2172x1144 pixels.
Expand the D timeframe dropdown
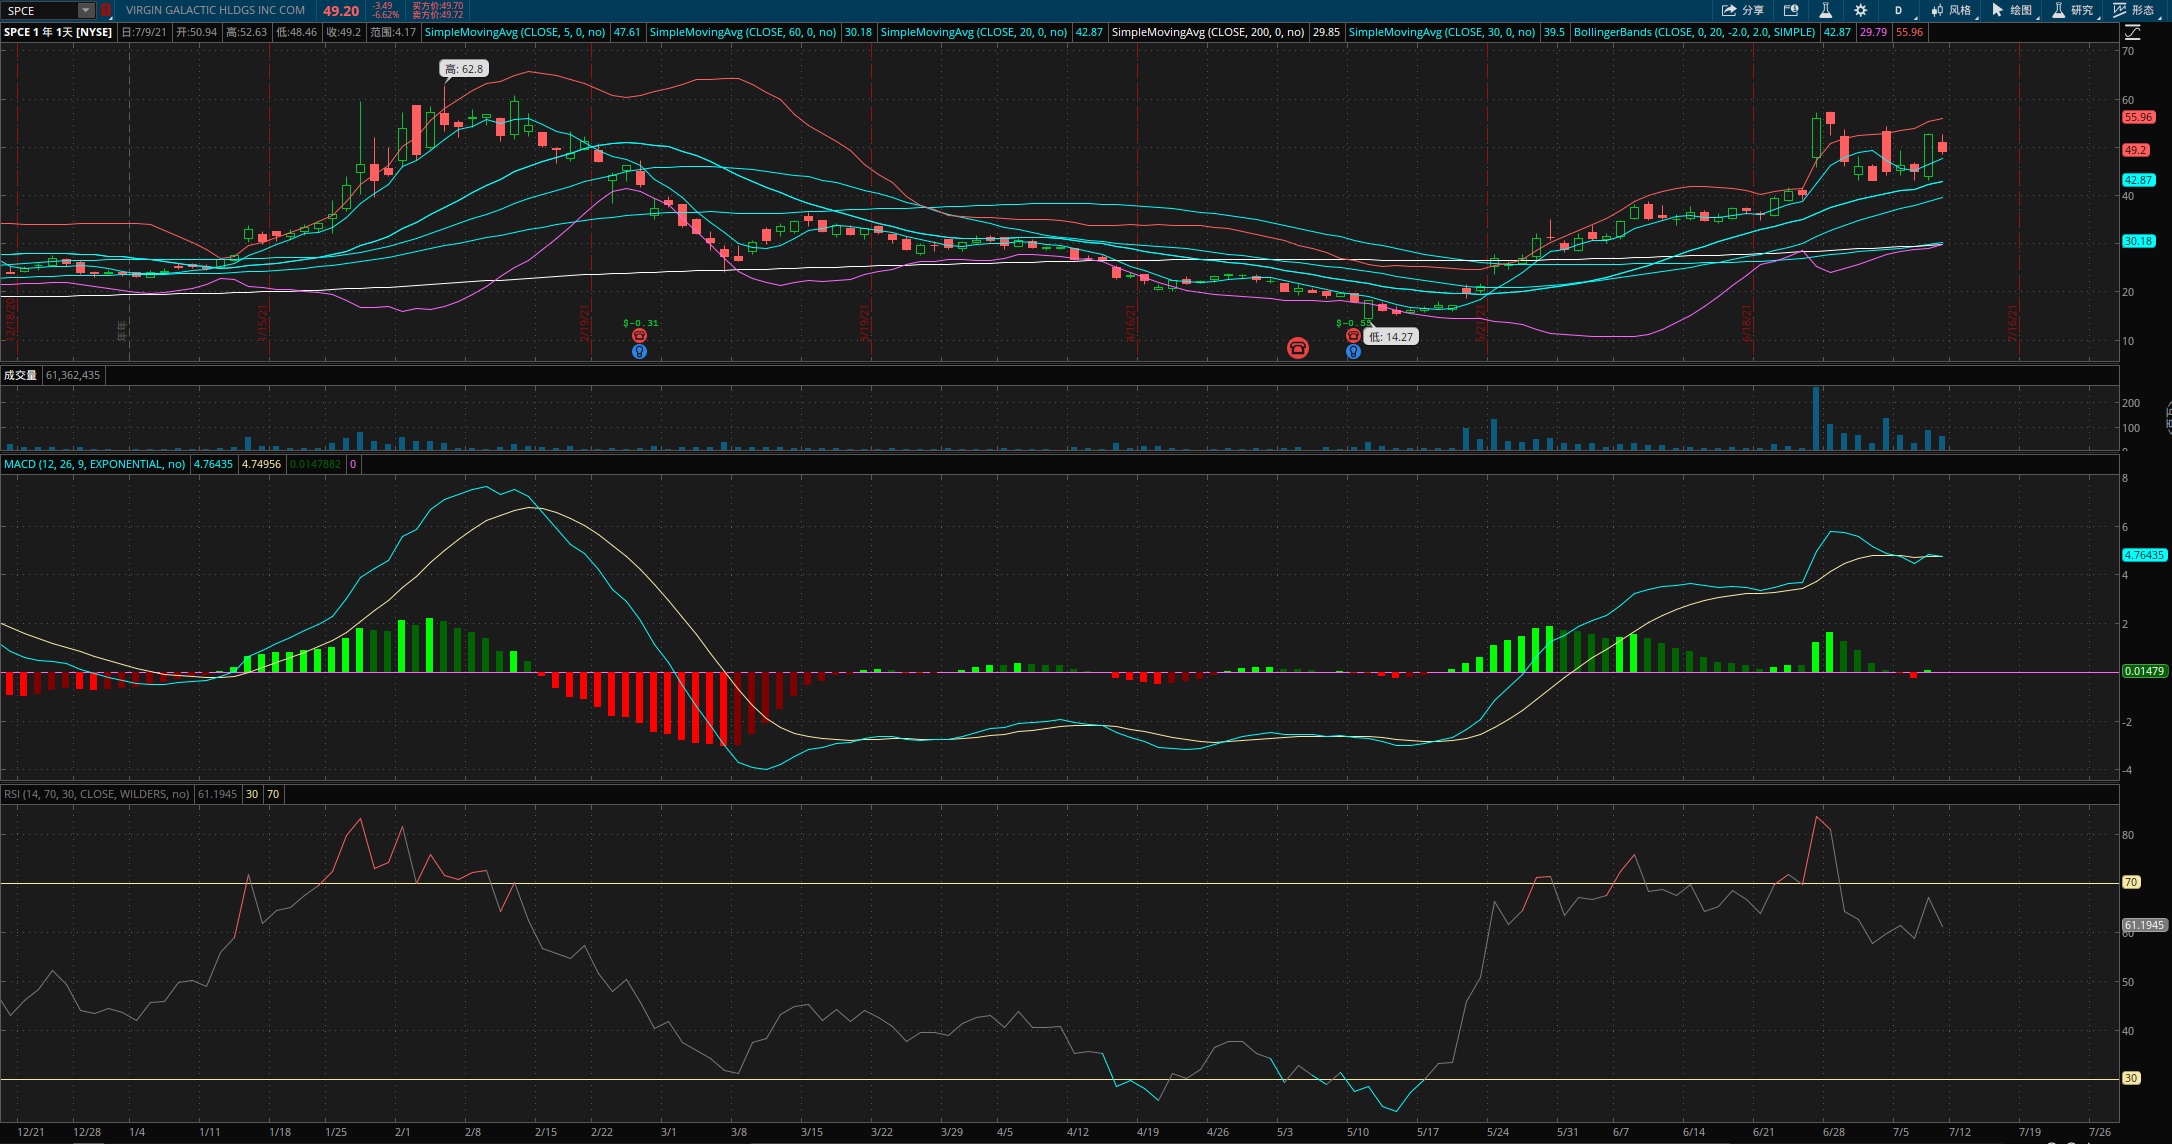coord(1900,10)
